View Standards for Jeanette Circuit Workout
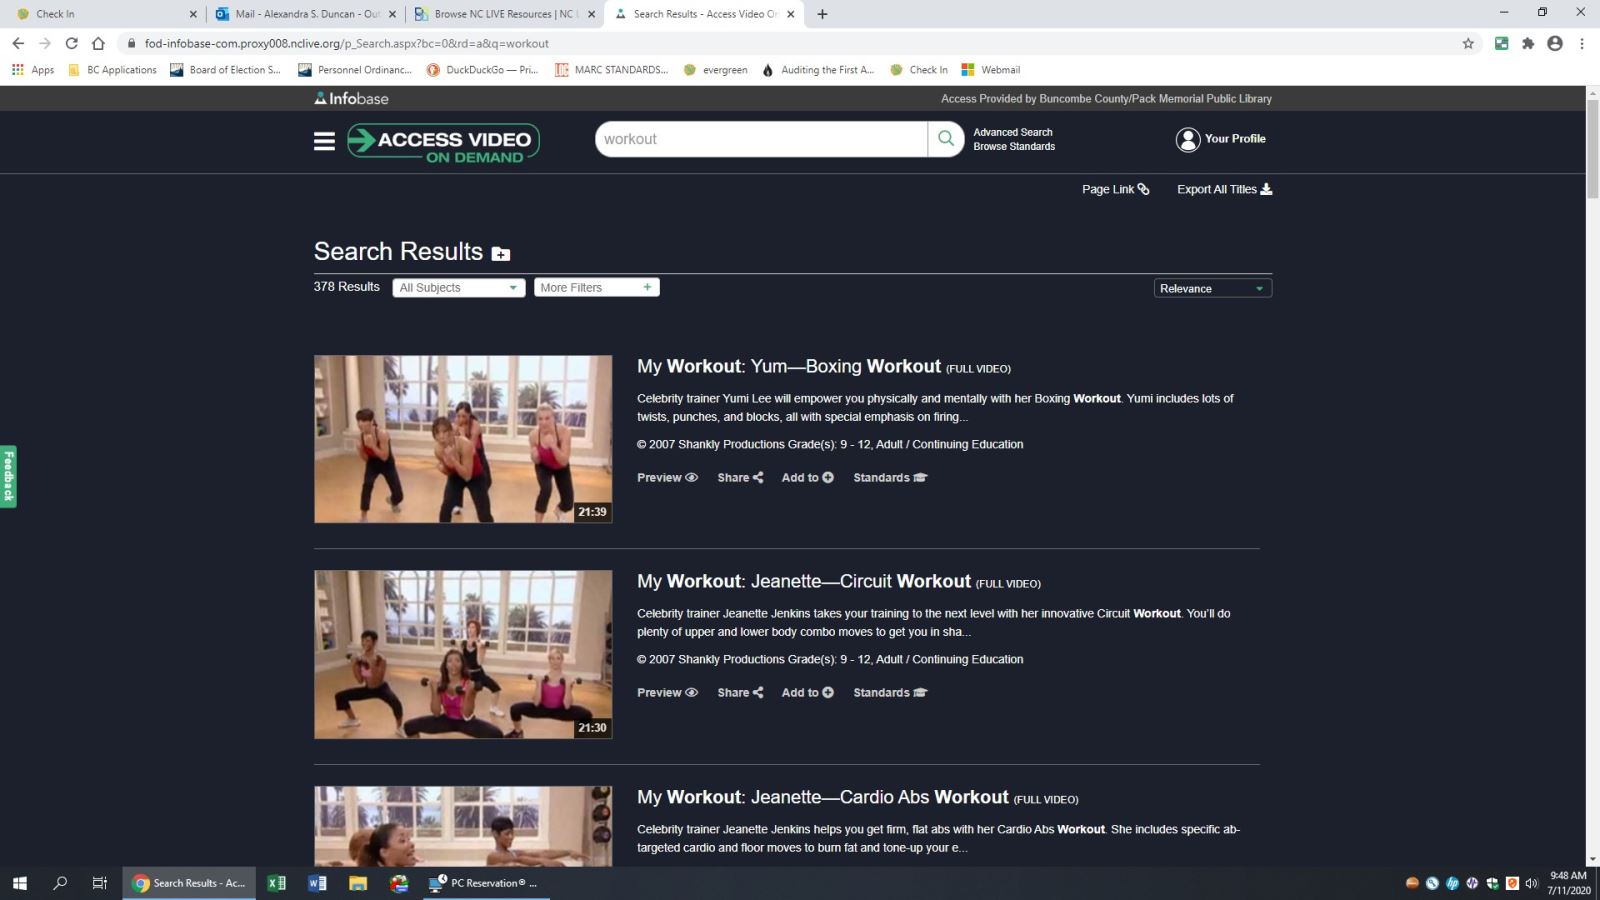This screenshot has width=1600, height=900. 890,693
